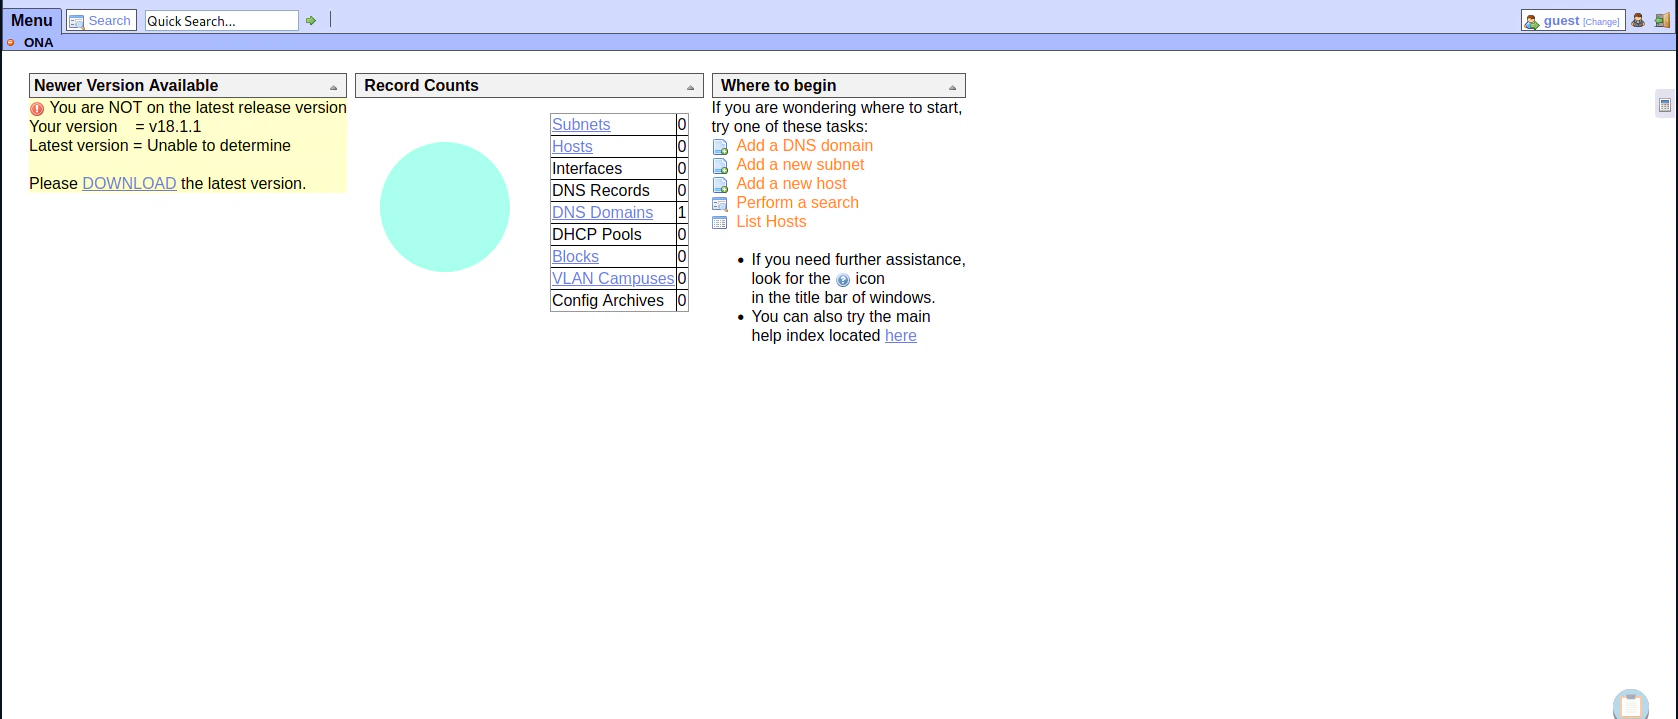1678x719 pixels.
Task: Click the cyan record counts pie chart
Action: coord(445,207)
